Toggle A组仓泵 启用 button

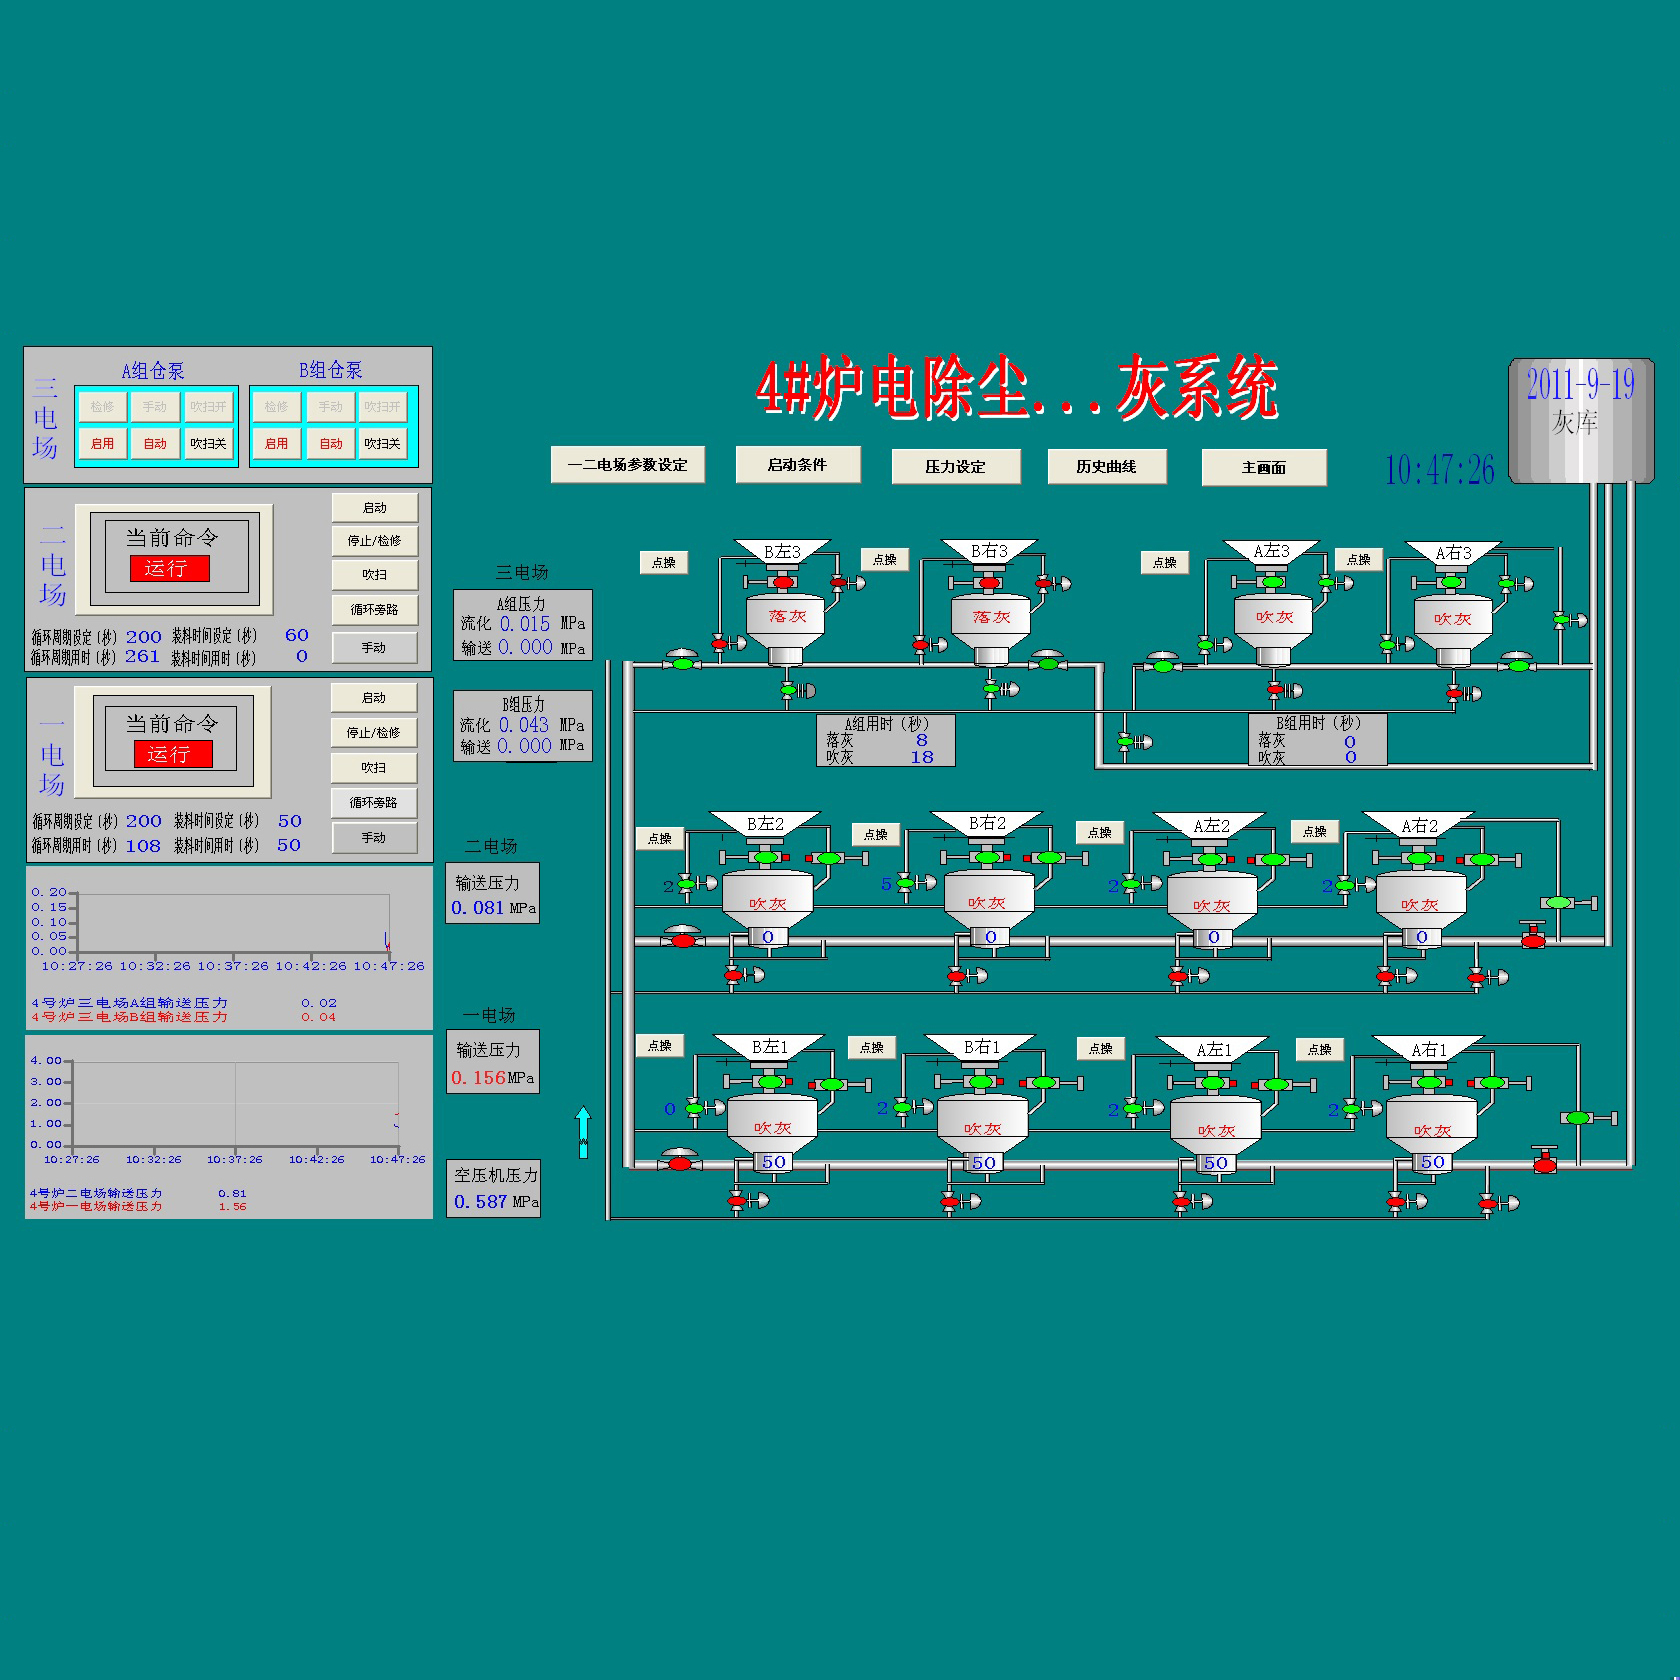pos(102,443)
